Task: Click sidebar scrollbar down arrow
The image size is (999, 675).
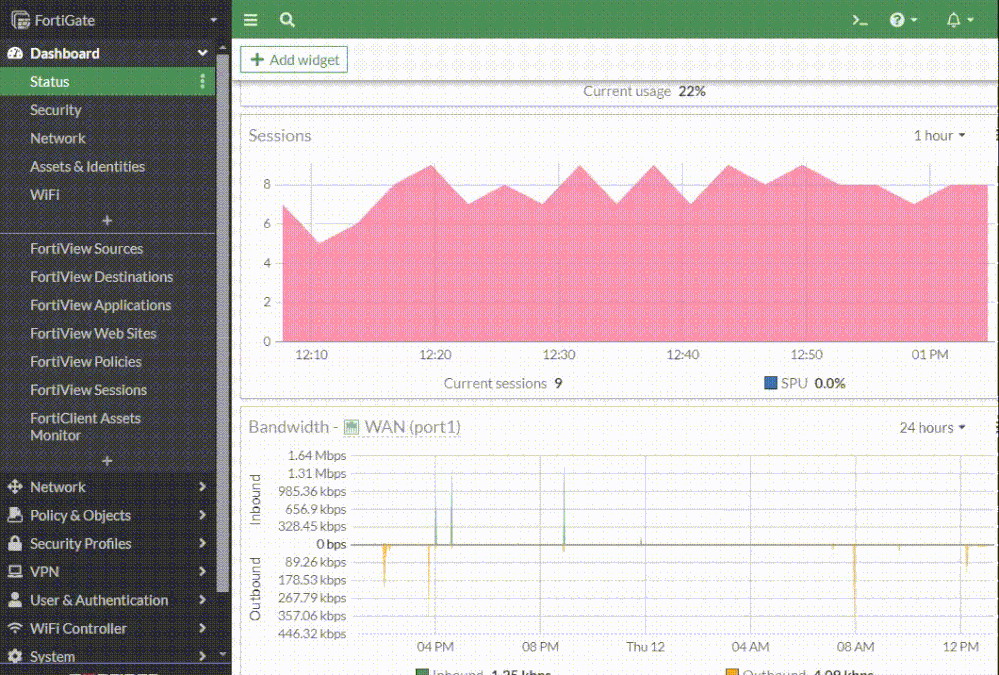Action: point(222,653)
